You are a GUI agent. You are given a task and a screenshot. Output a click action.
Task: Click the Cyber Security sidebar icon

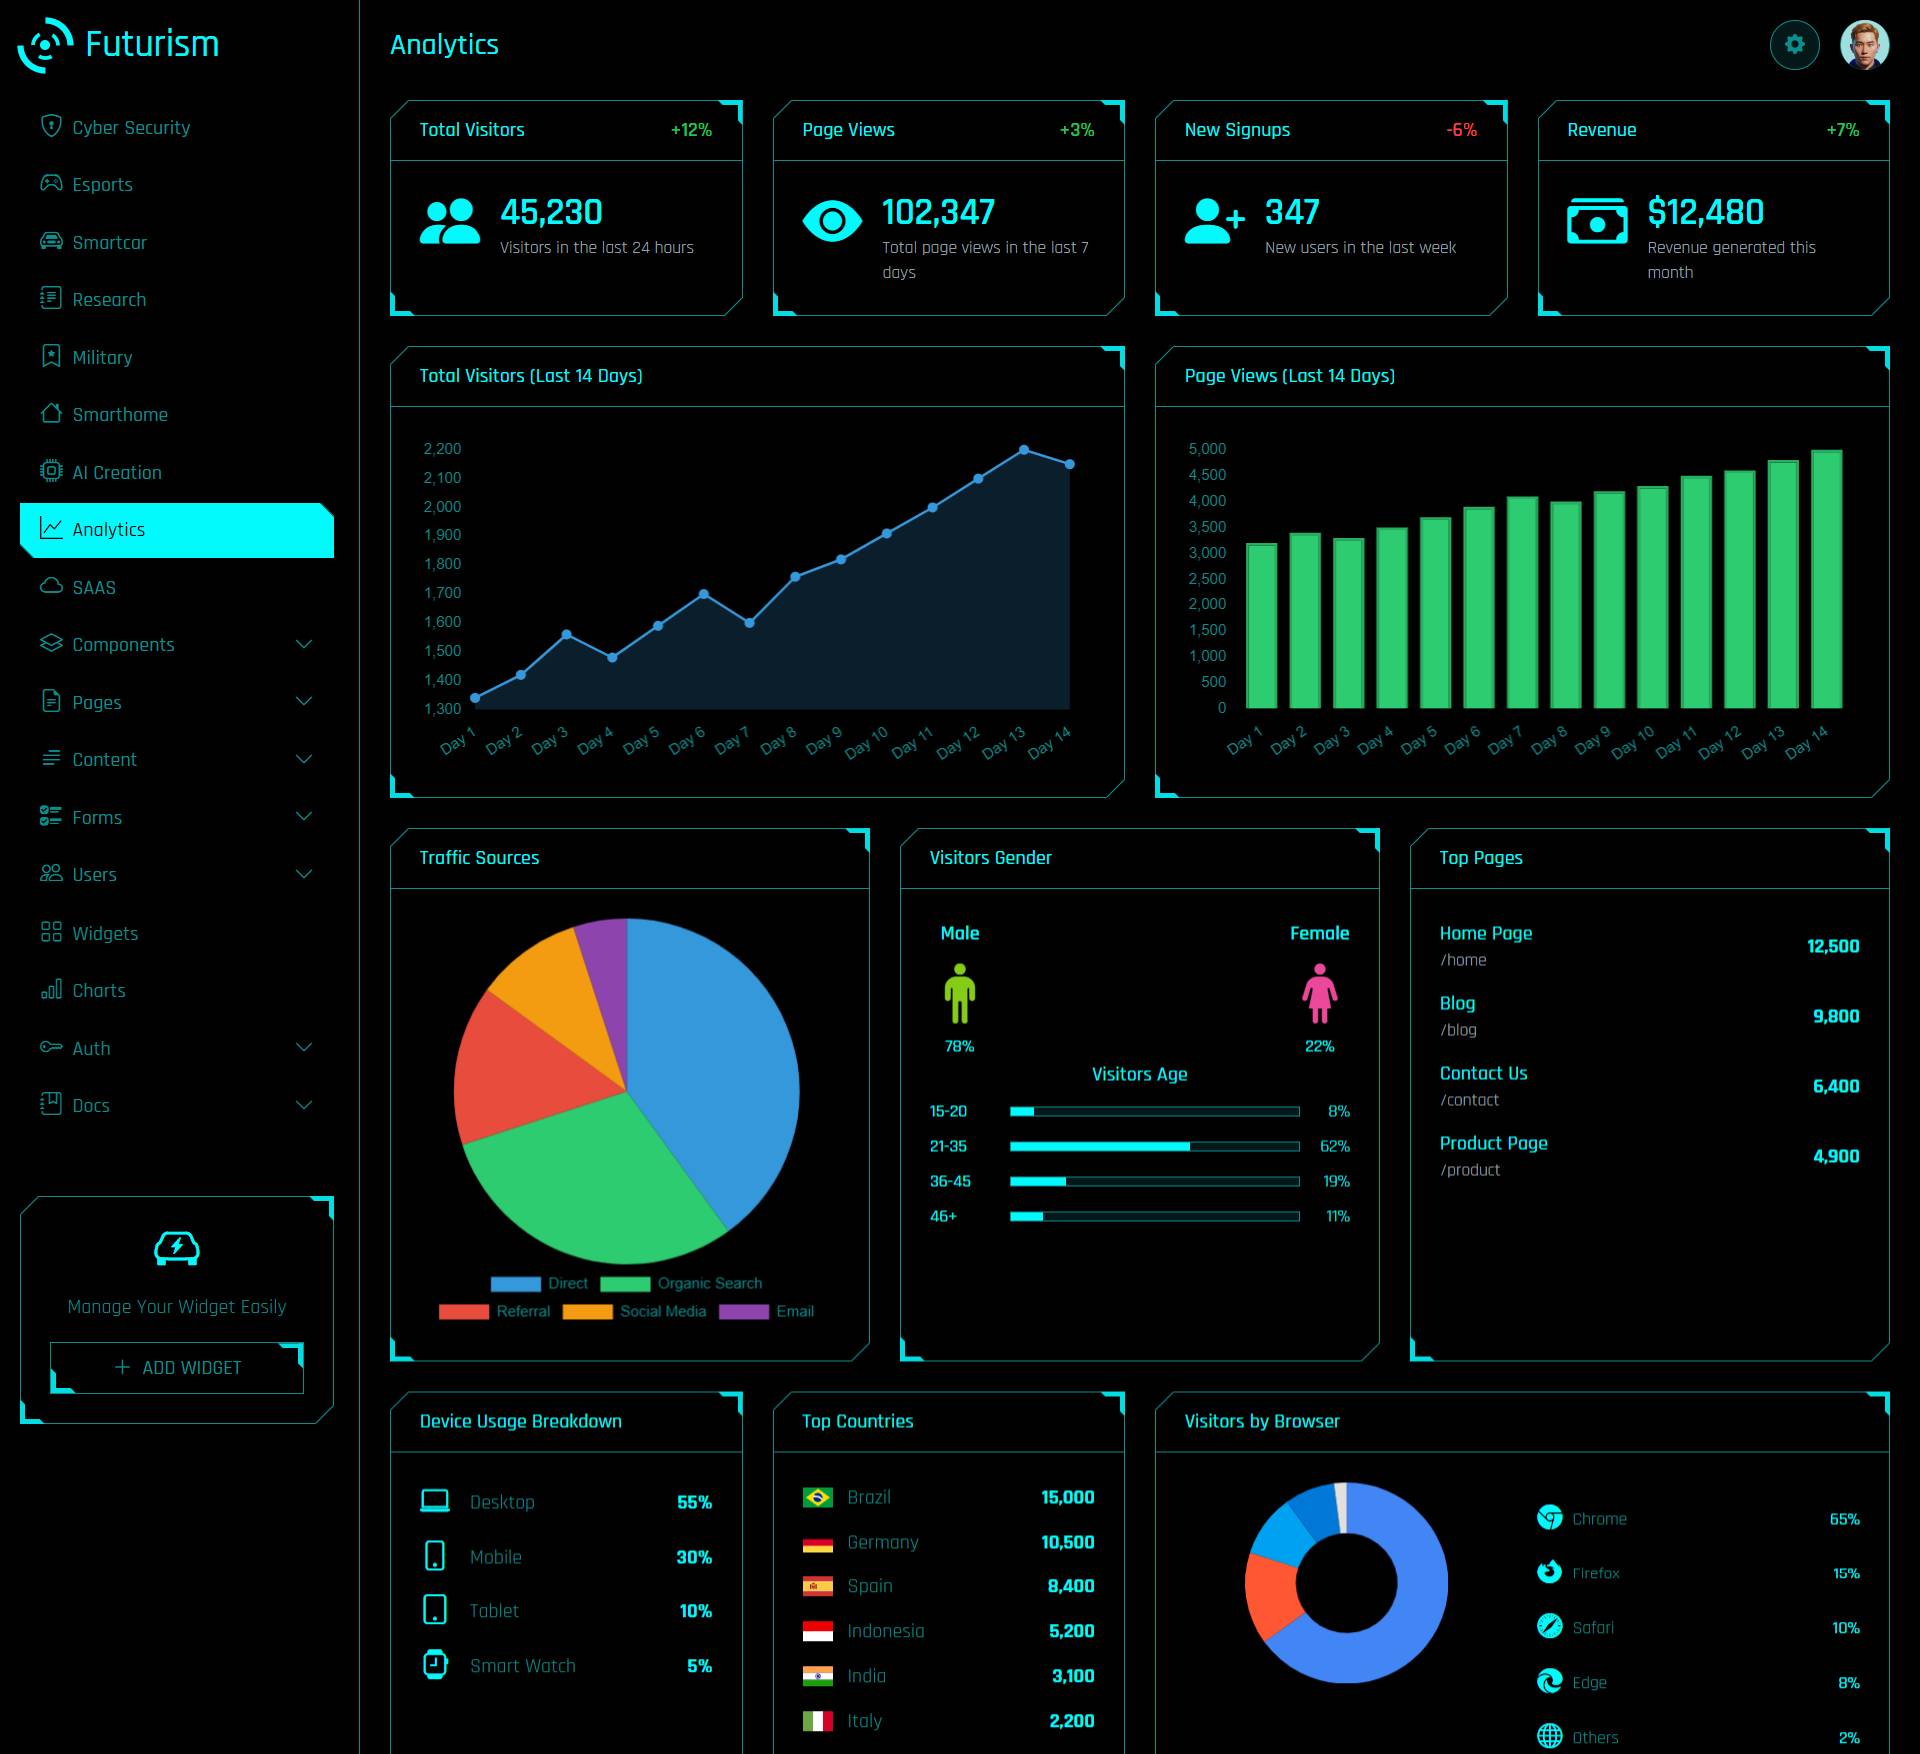(x=49, y=125)
